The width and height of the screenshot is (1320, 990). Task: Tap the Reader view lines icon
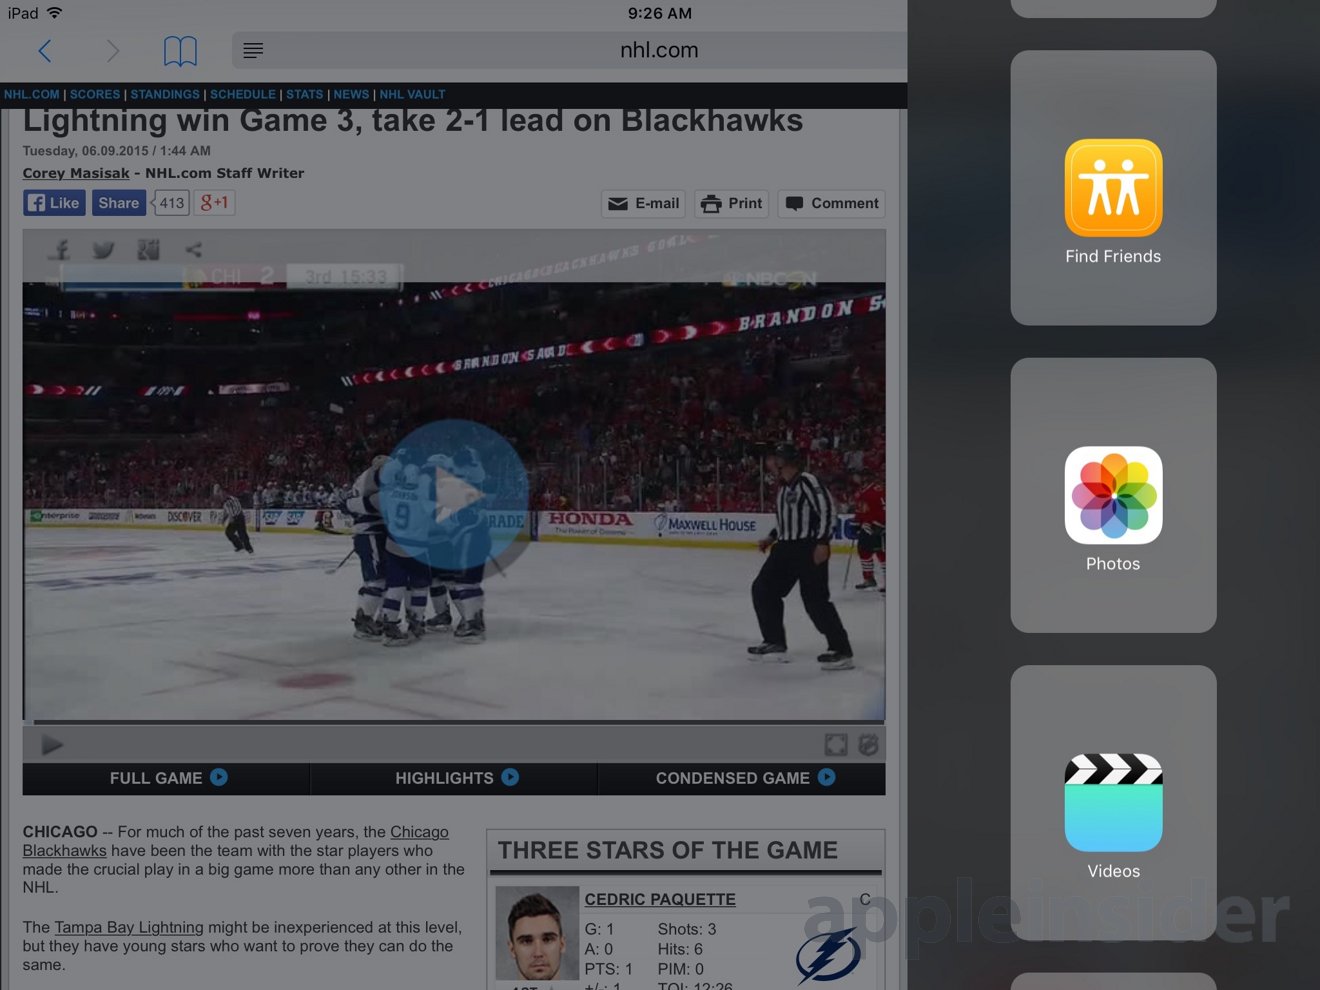click(x=253, y=50)
